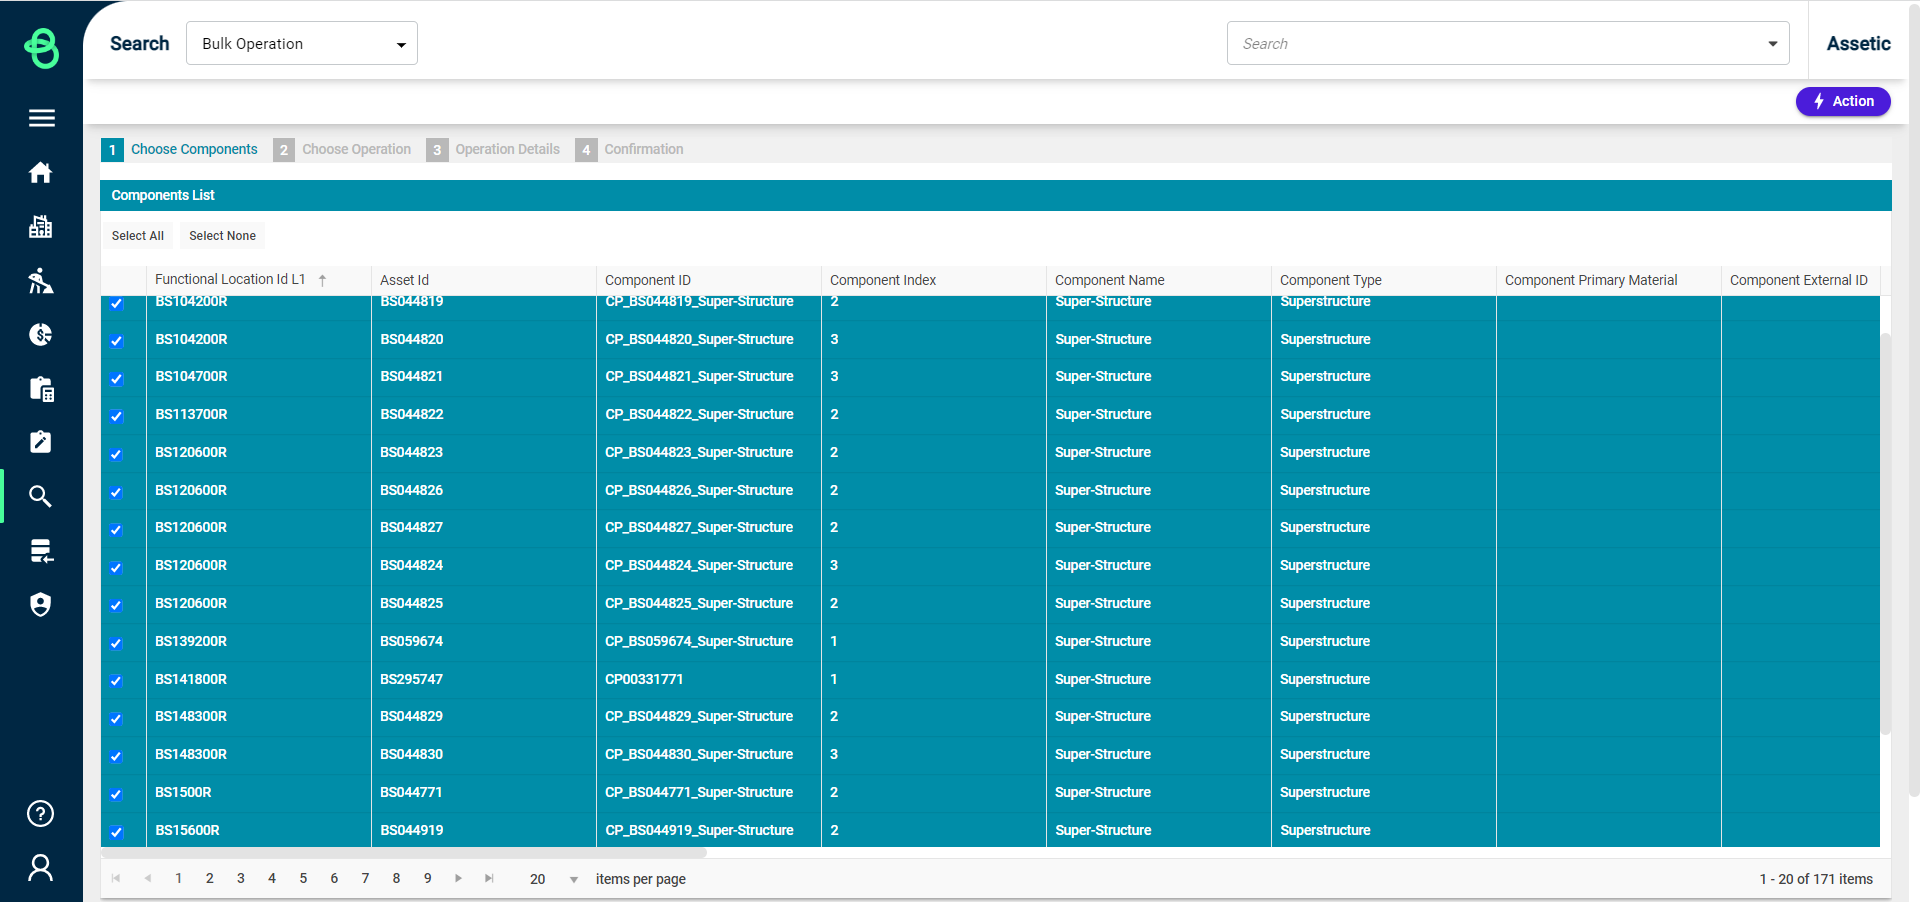1920x902 pixels.
Task: Go to page 9 in pager
Action: click(x=428, y=878)
